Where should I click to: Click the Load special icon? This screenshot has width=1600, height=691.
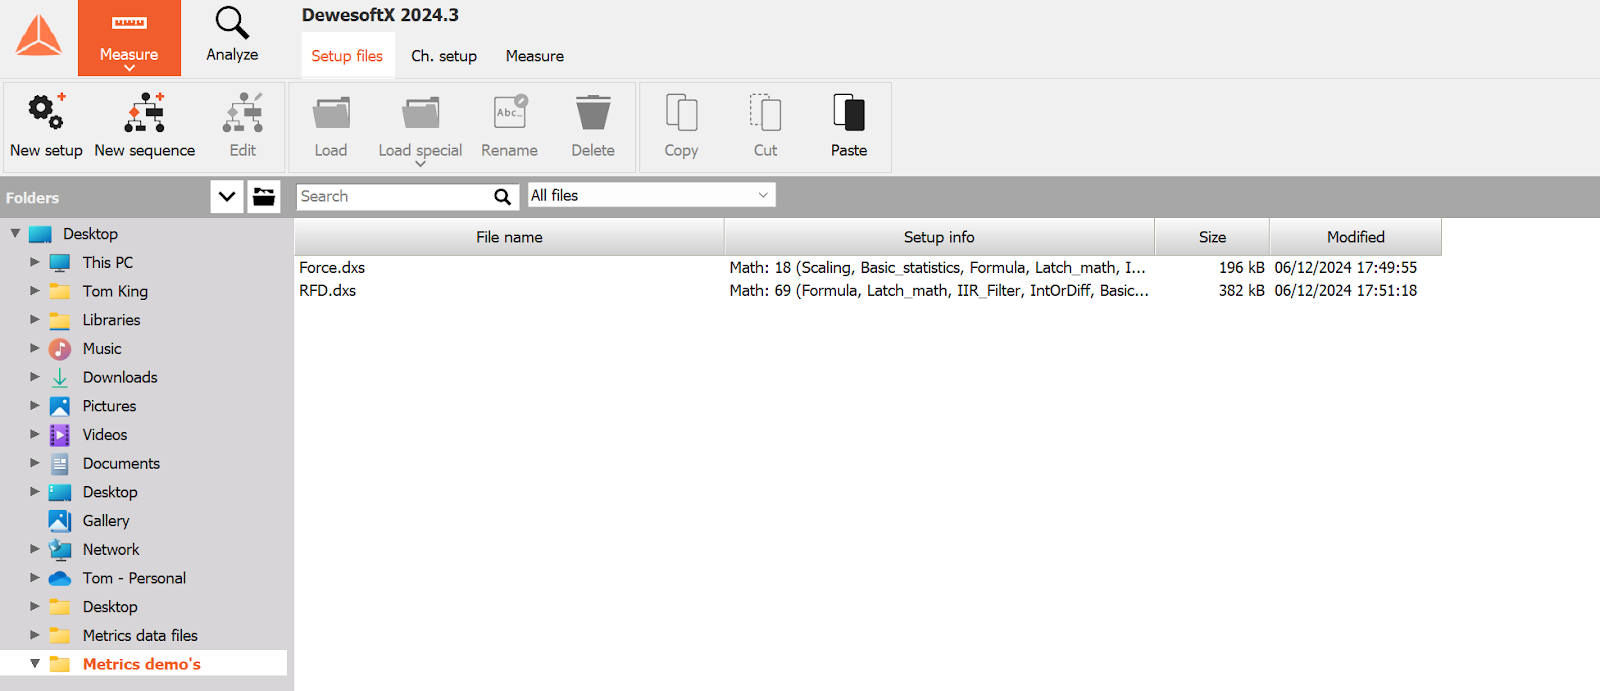[421, 113]
